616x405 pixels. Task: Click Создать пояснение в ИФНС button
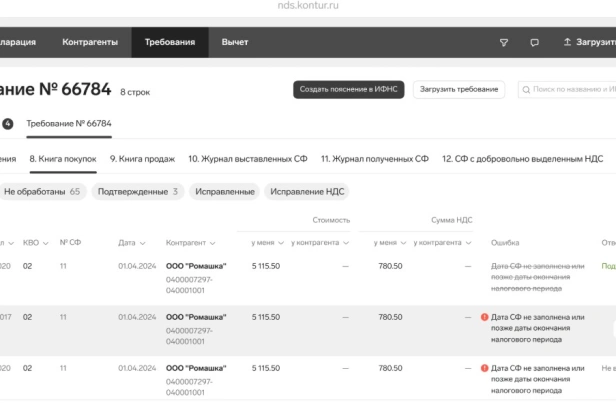click(x=348, y=90)
